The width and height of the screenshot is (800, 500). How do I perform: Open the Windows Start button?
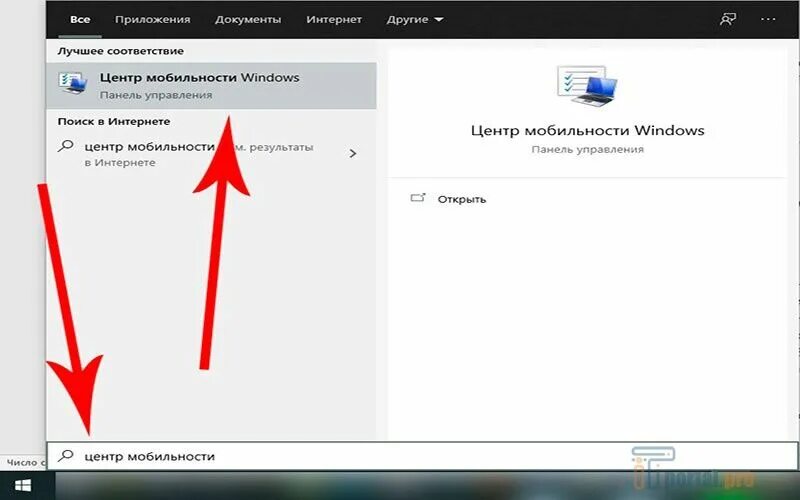click(x=23, y=486)
